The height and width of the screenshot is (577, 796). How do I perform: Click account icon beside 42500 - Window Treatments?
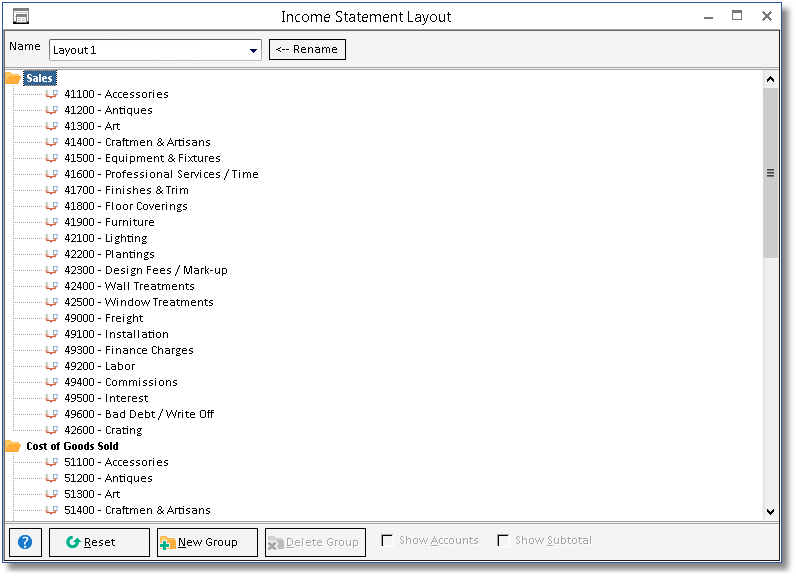click(51, 302)
